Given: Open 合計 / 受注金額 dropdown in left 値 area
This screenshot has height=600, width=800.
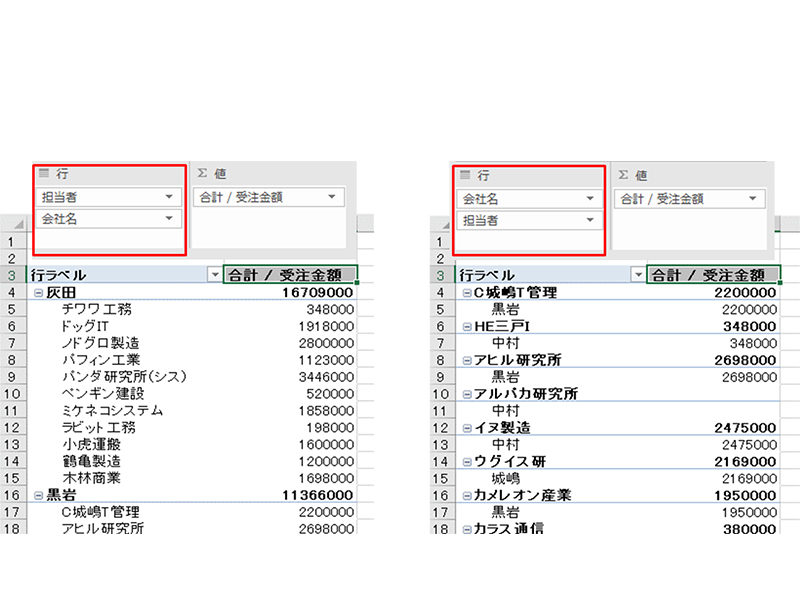Looking at the screenshot, I should tap(331, 198).
